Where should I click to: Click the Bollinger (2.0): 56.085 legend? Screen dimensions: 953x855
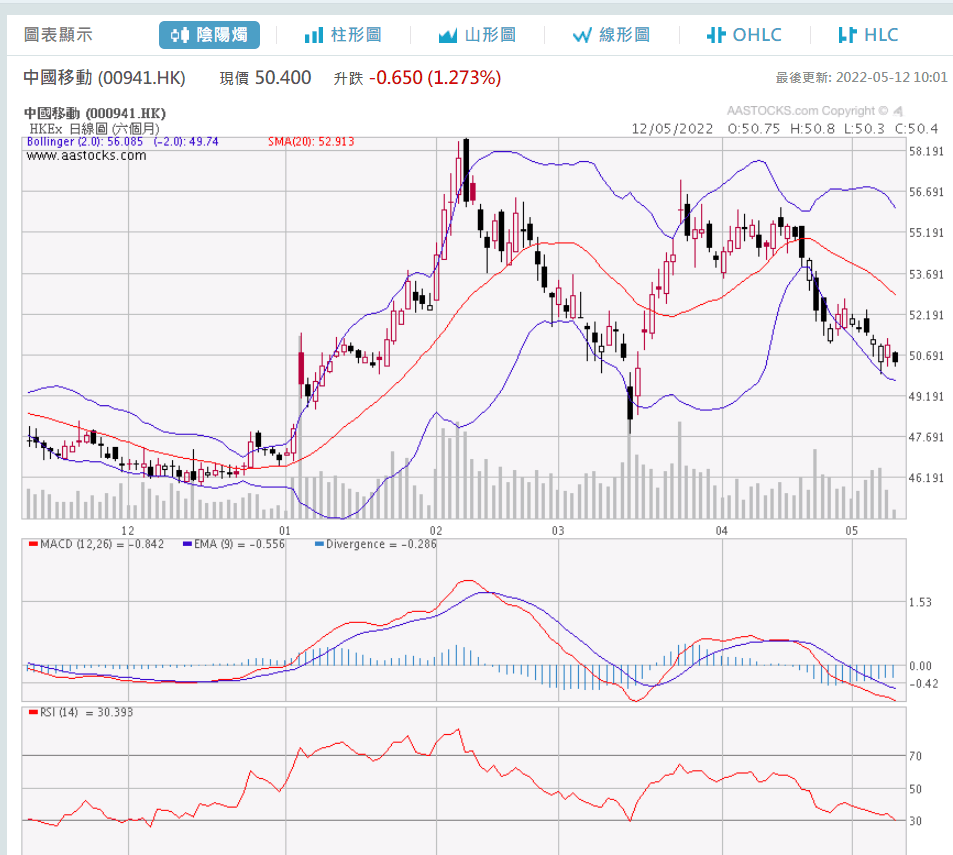pos(85,142)
